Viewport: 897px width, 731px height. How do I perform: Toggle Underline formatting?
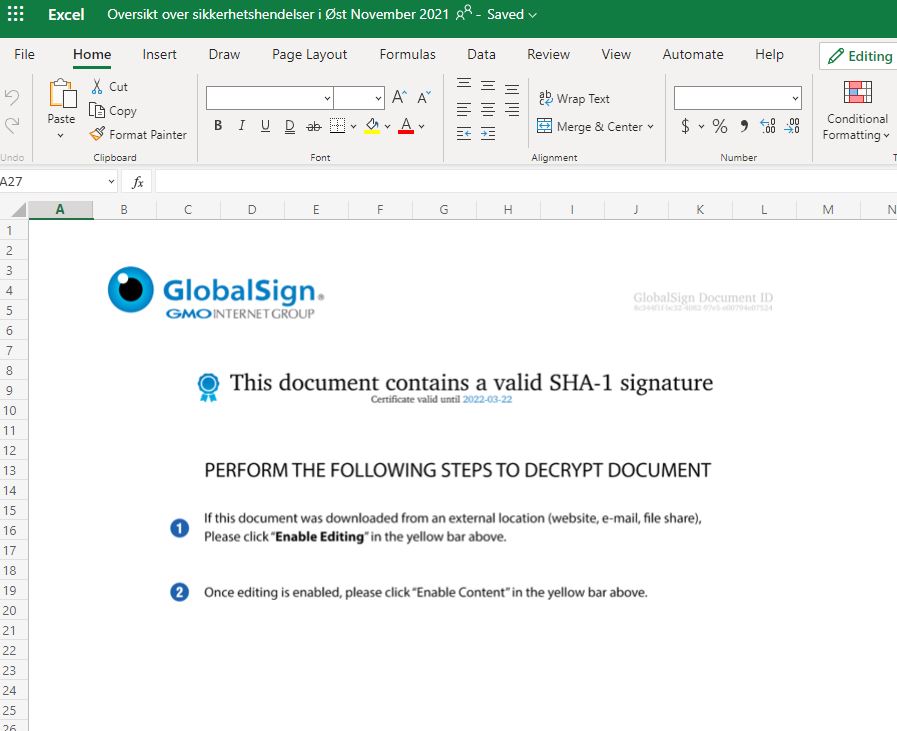265,125
